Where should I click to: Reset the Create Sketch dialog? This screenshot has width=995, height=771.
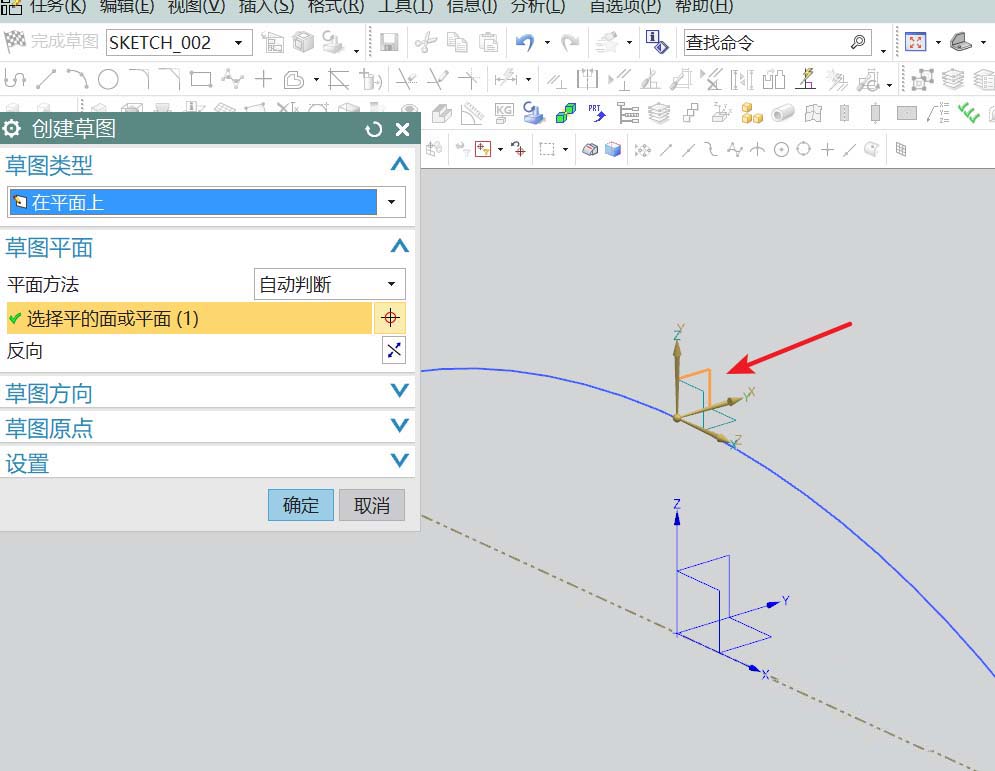click(374, 129)
